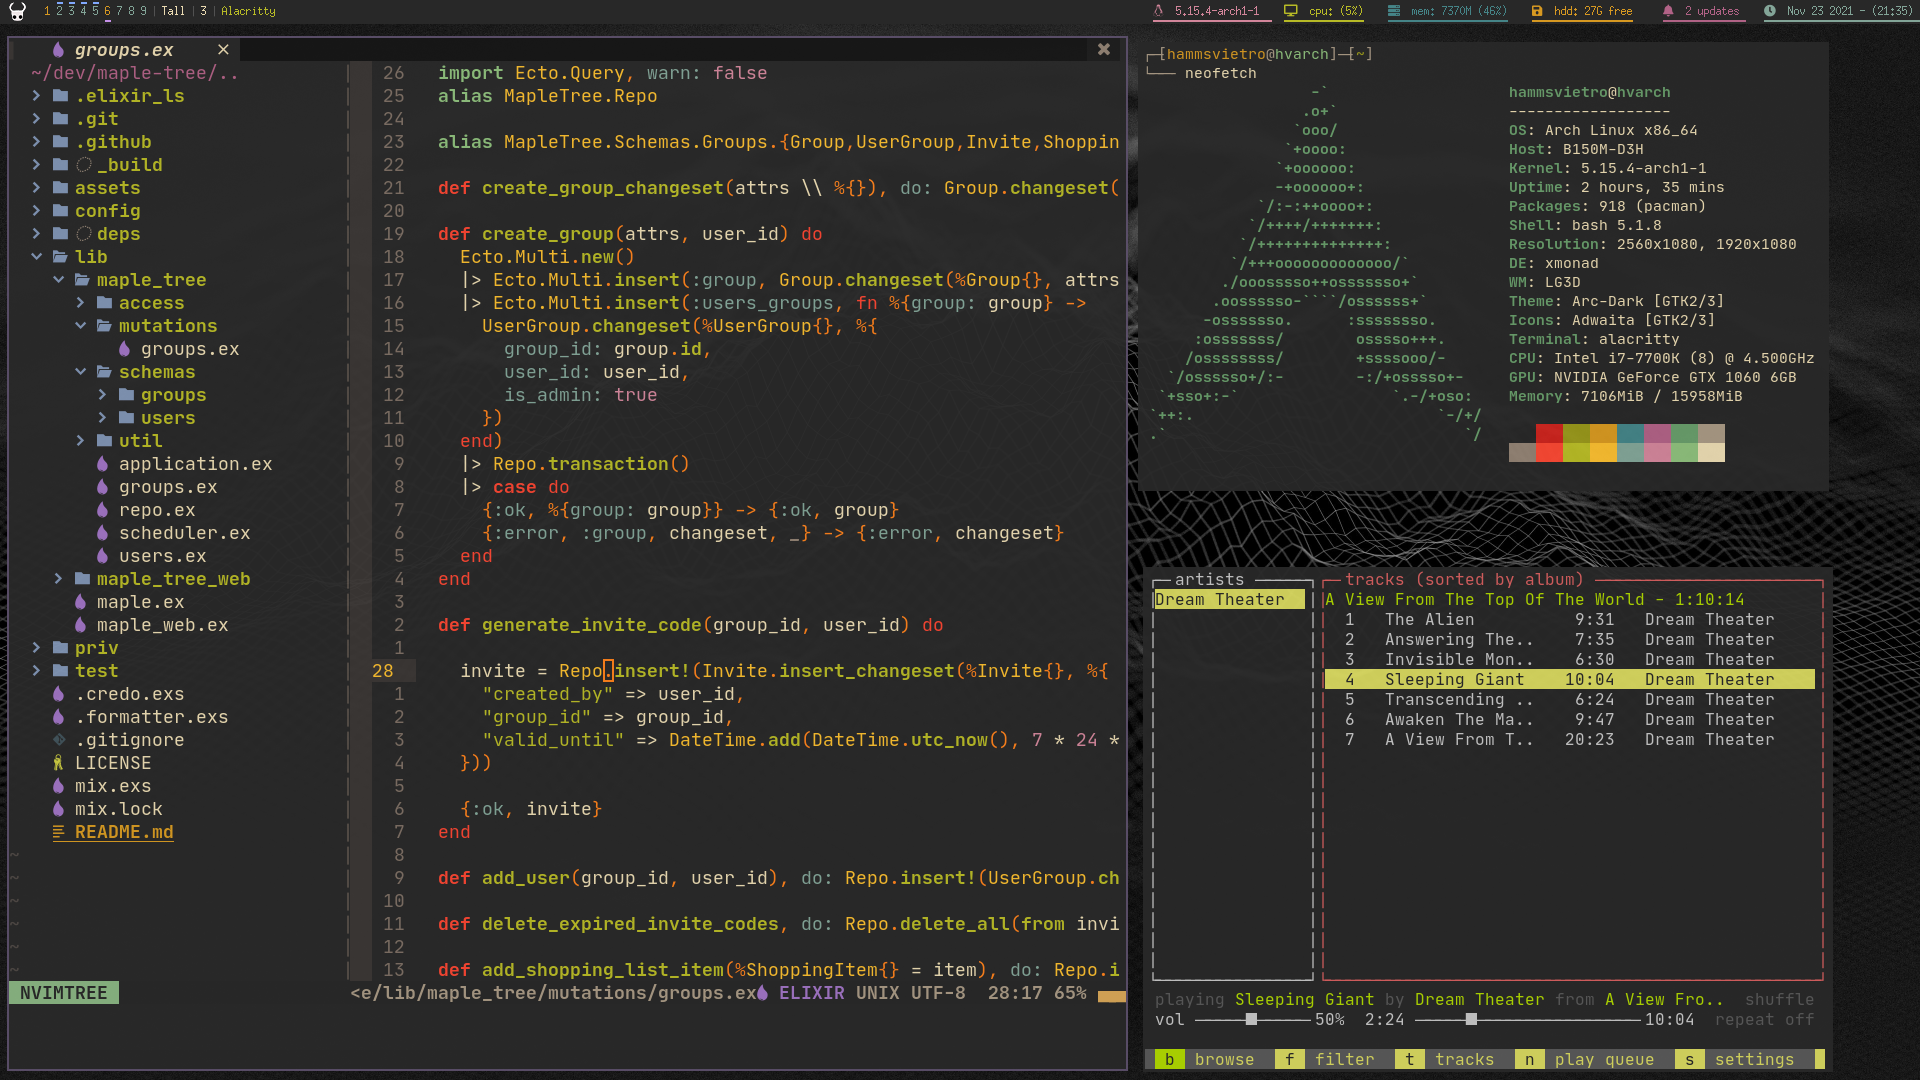The height and width of the screenshot is (1080, 1920).
Task: Collapse the lib folder
Action: 36,257
